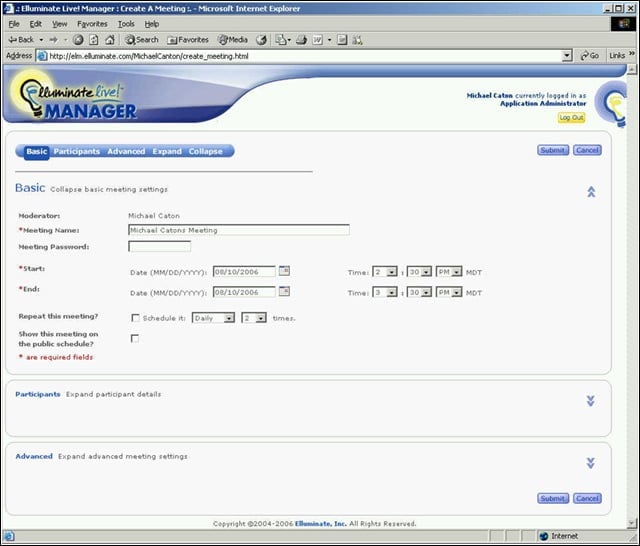This screenshot has height=546, width=640.
Task: Select the Participants tab in the navigation bar
Action: click(77, 151)
